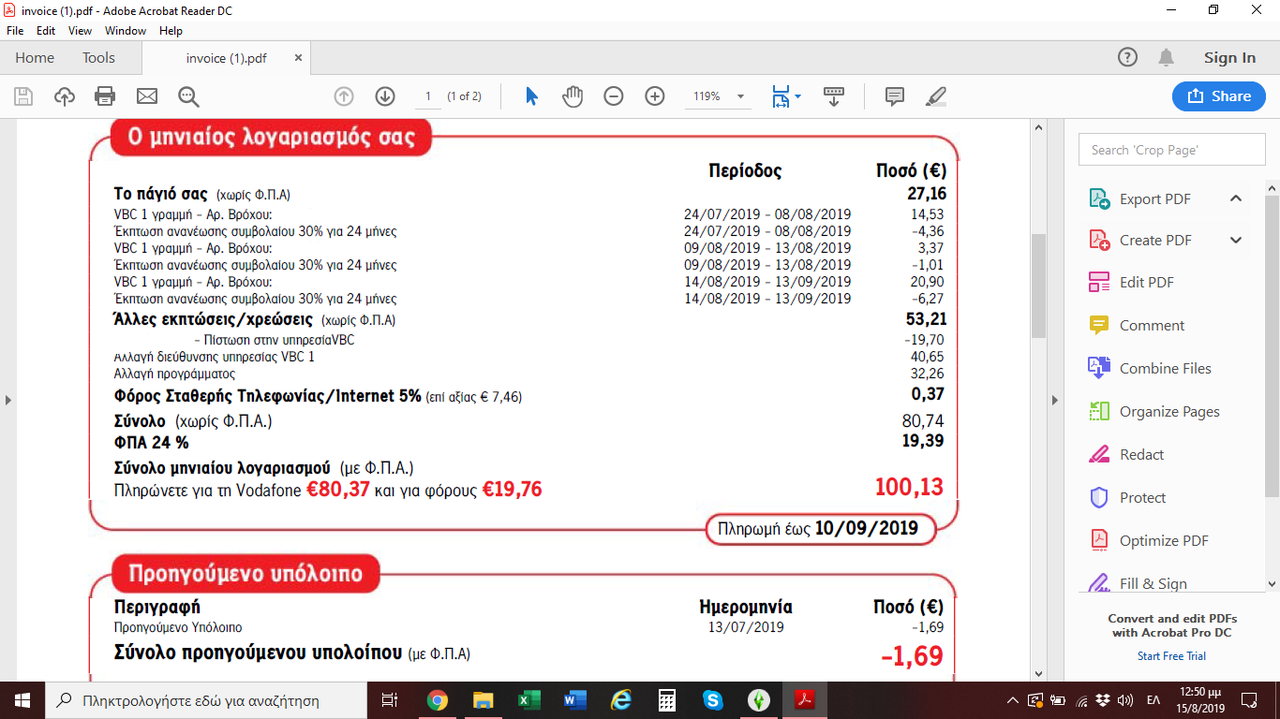Open the find text magnifier icon
This screenshot has width=1280, height=719.
188,96
